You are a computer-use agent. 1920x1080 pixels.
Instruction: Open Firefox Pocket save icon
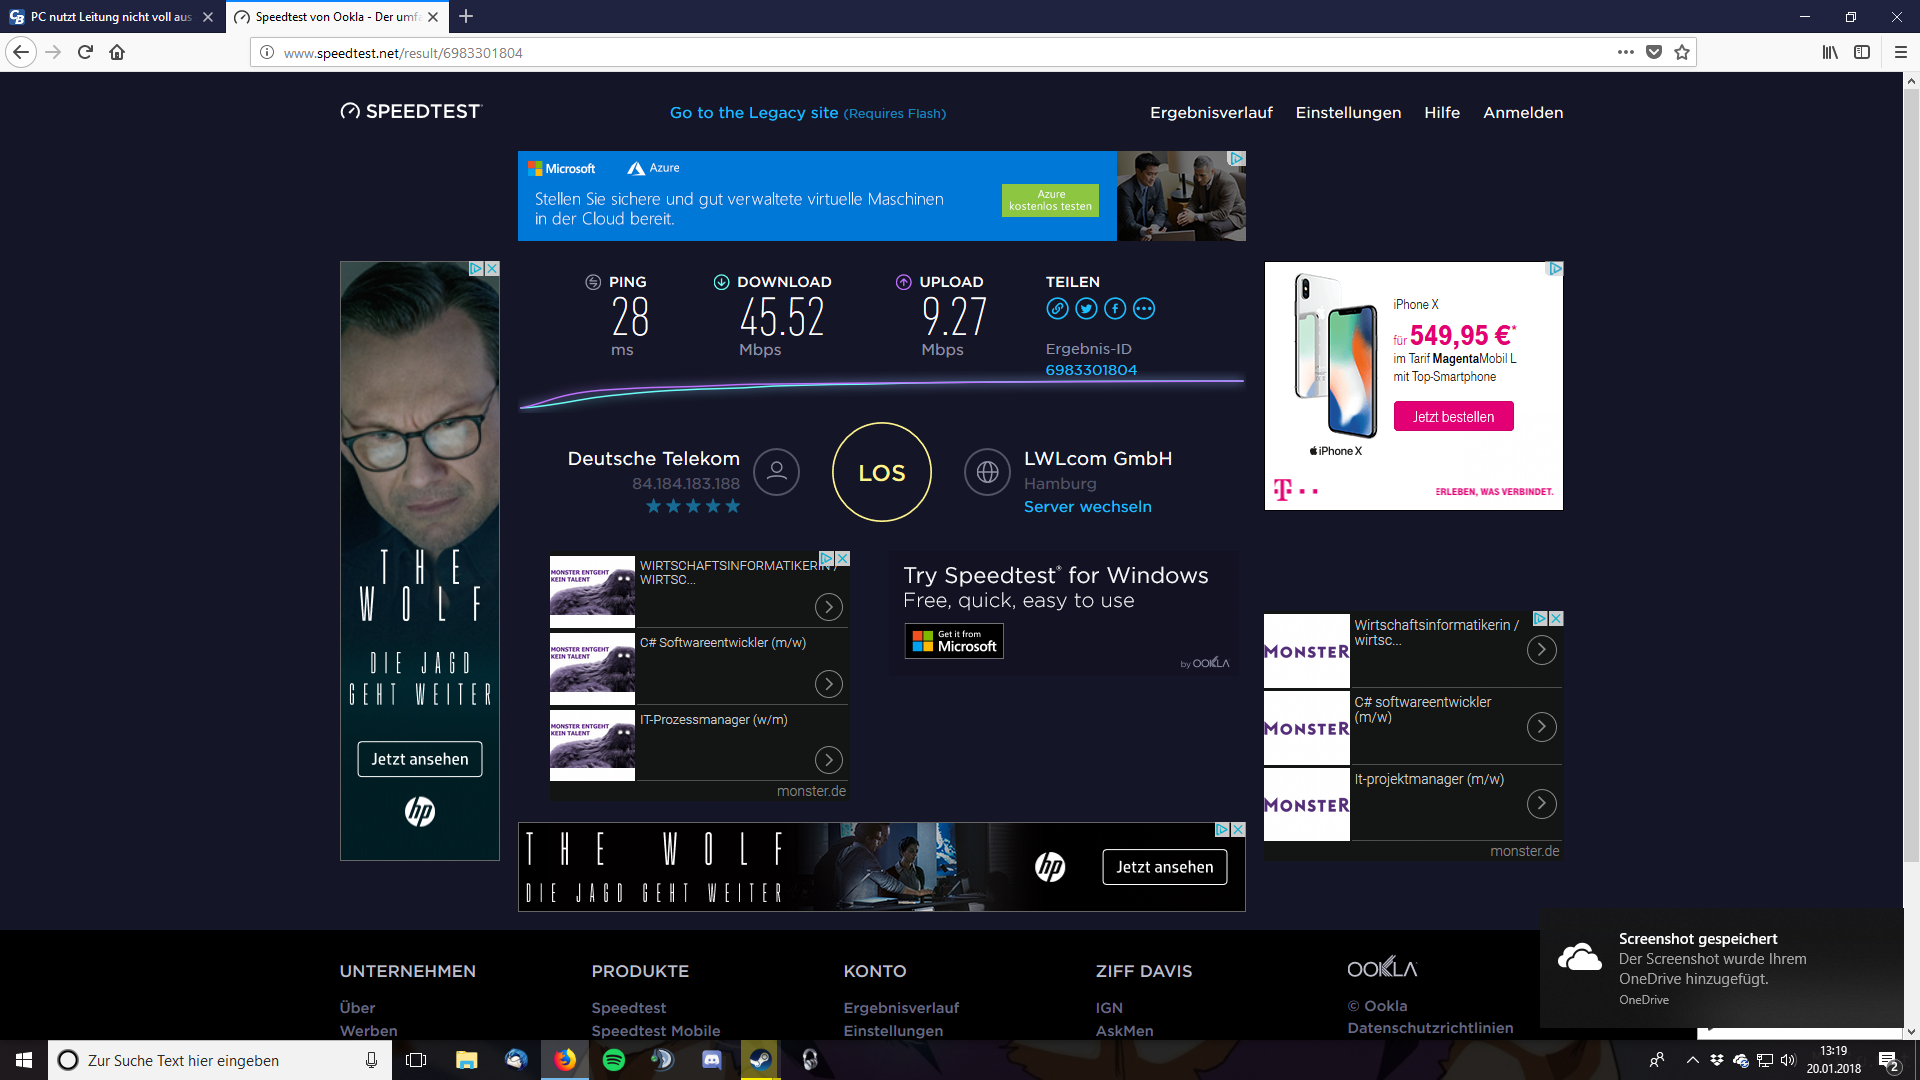pos(1654,52)
